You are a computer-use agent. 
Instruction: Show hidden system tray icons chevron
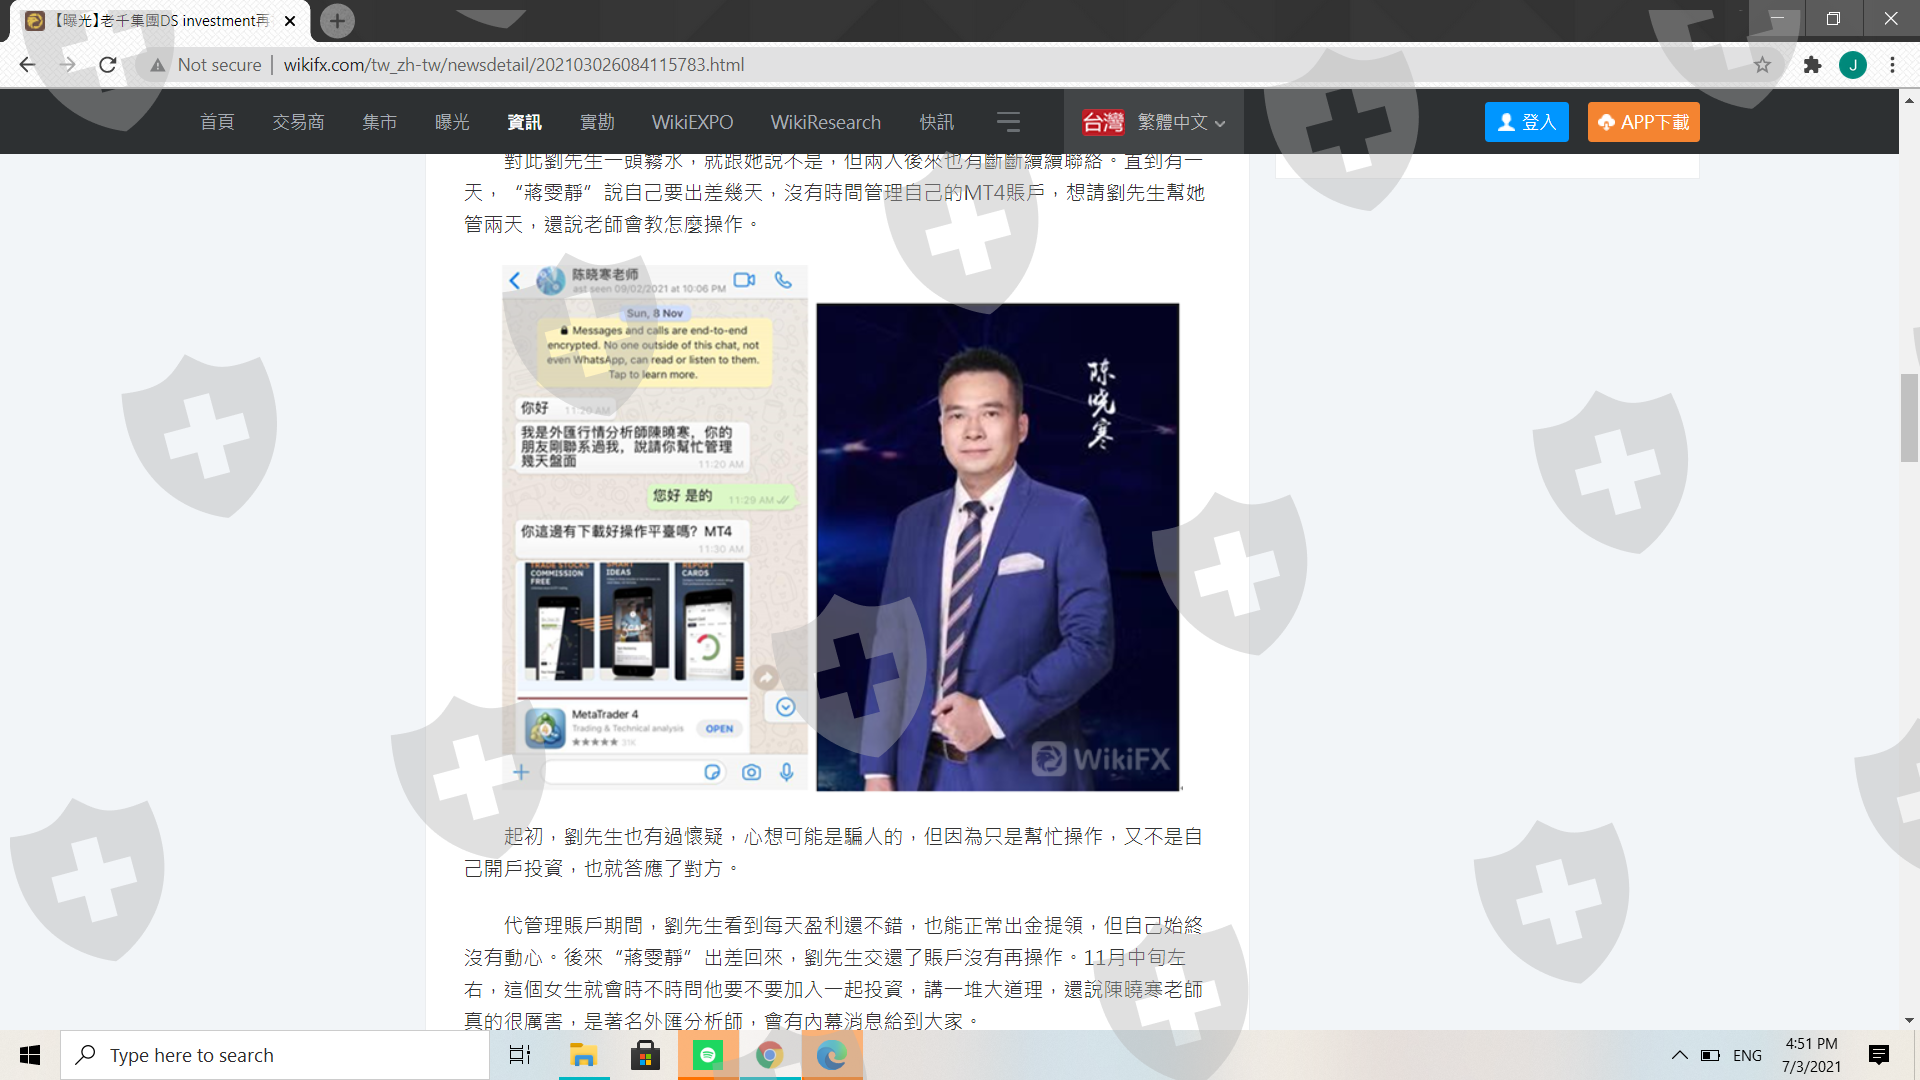[x=1679, y=1055]
